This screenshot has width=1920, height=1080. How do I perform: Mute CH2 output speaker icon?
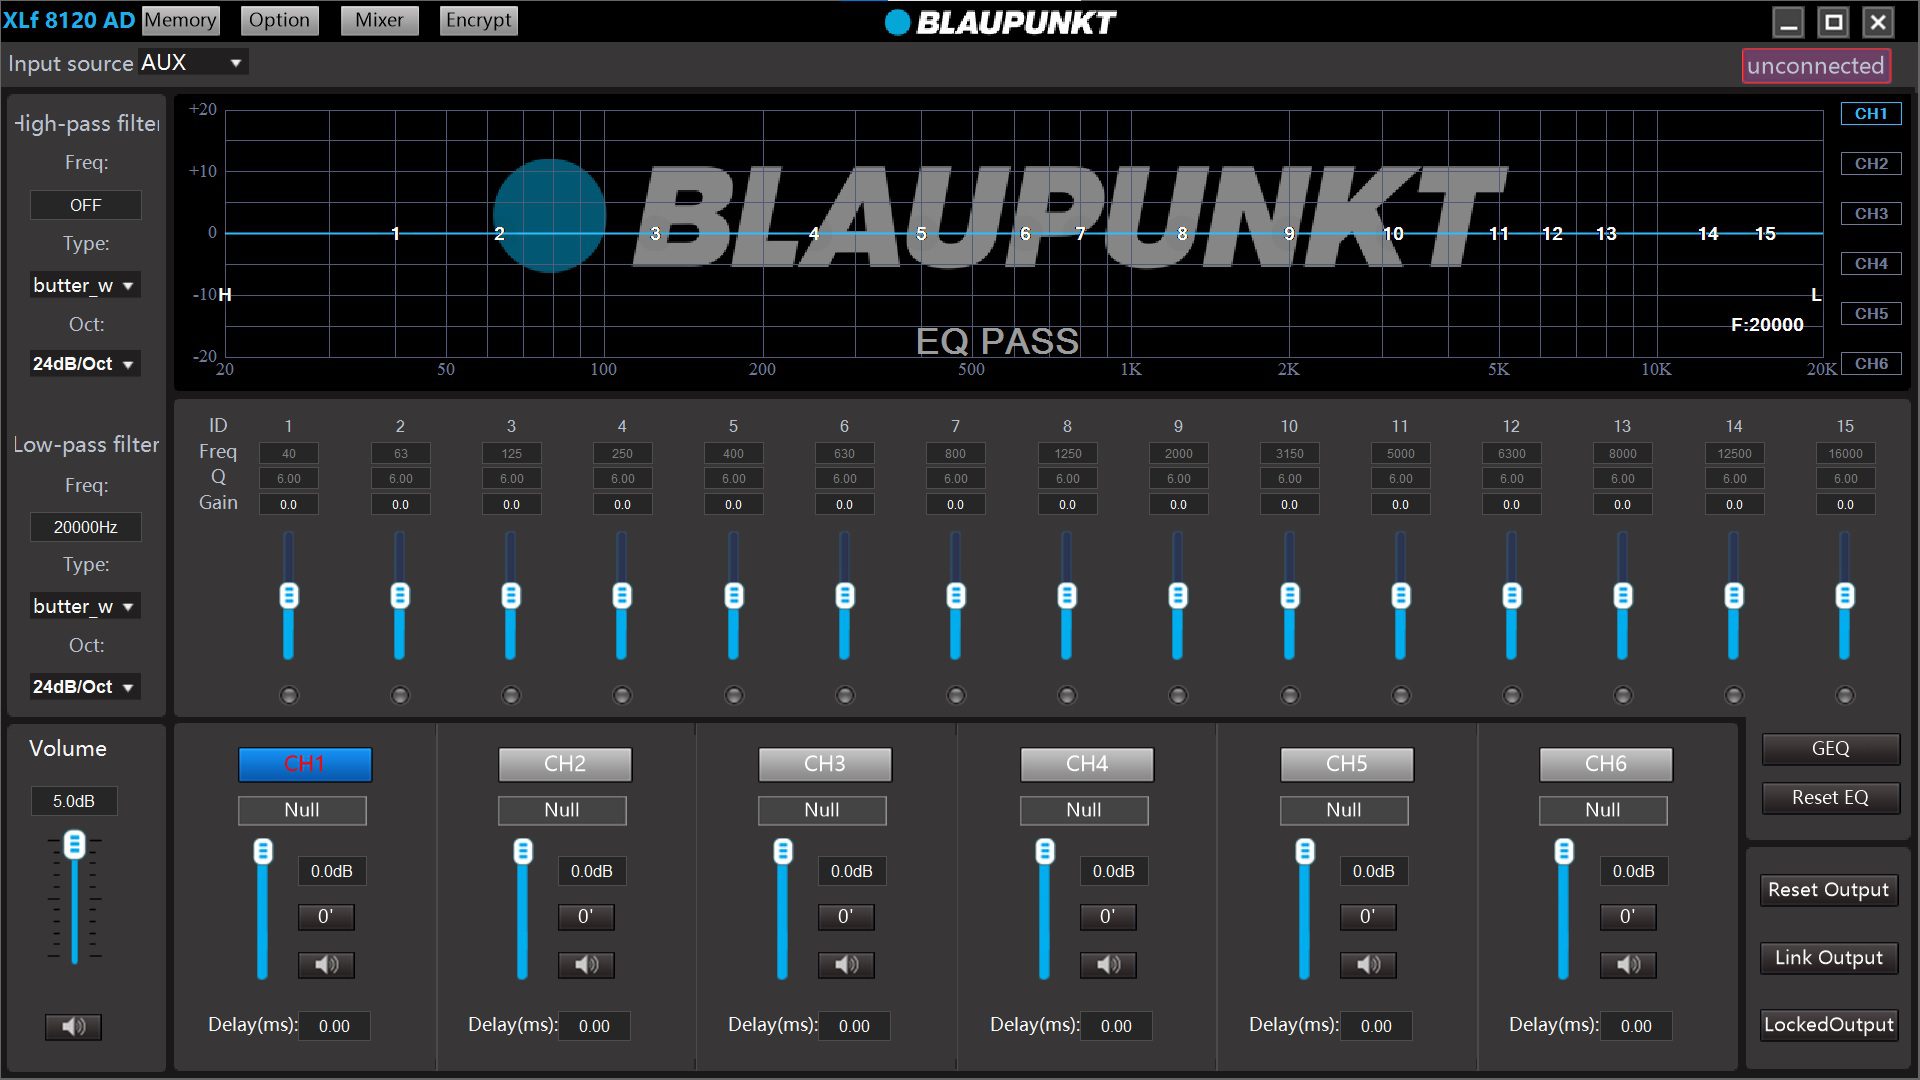tap(586, 965)
